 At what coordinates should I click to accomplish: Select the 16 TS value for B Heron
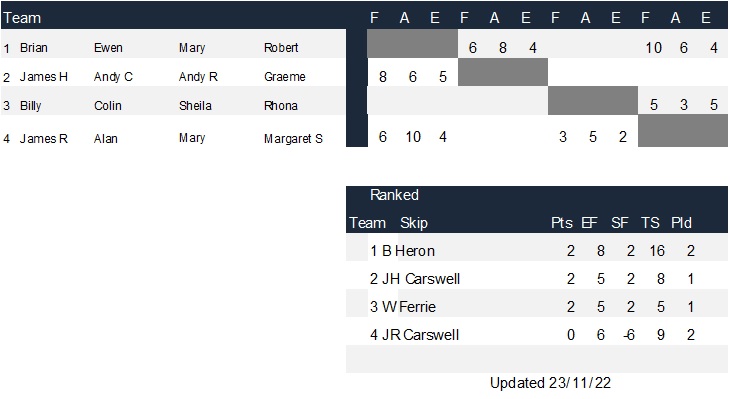pos(657,251)
